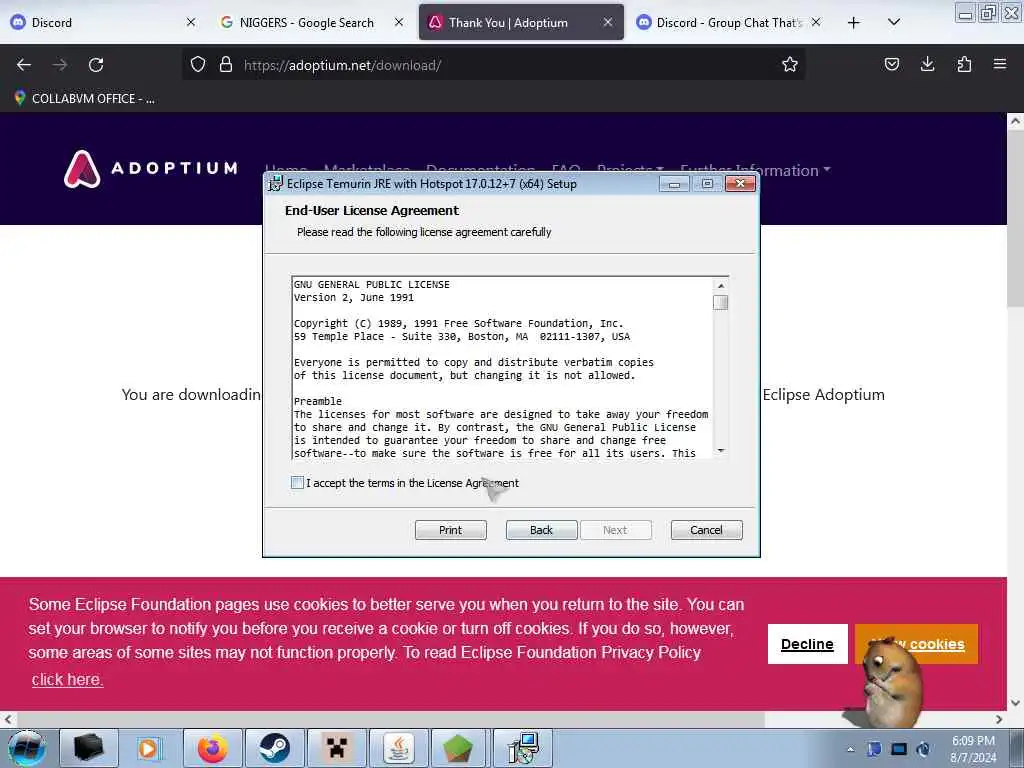Click the license scrollbar down arrow
The height and width of the screenshot is (768, 1024).
(x=720, y=450)
